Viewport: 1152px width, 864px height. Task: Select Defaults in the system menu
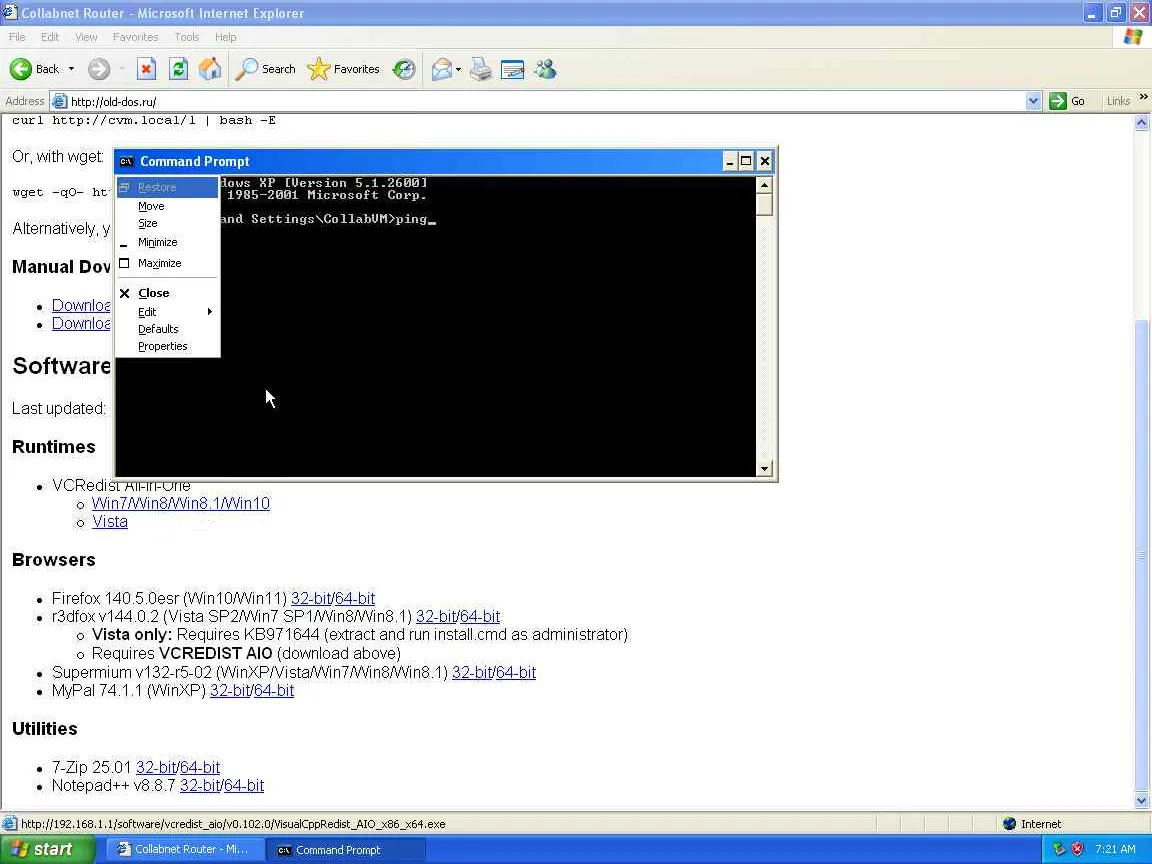(x=168, y=329)
